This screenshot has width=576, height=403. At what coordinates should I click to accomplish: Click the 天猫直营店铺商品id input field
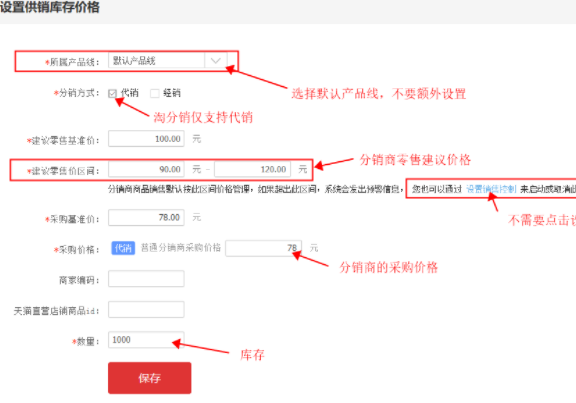[x=146, y=310]
